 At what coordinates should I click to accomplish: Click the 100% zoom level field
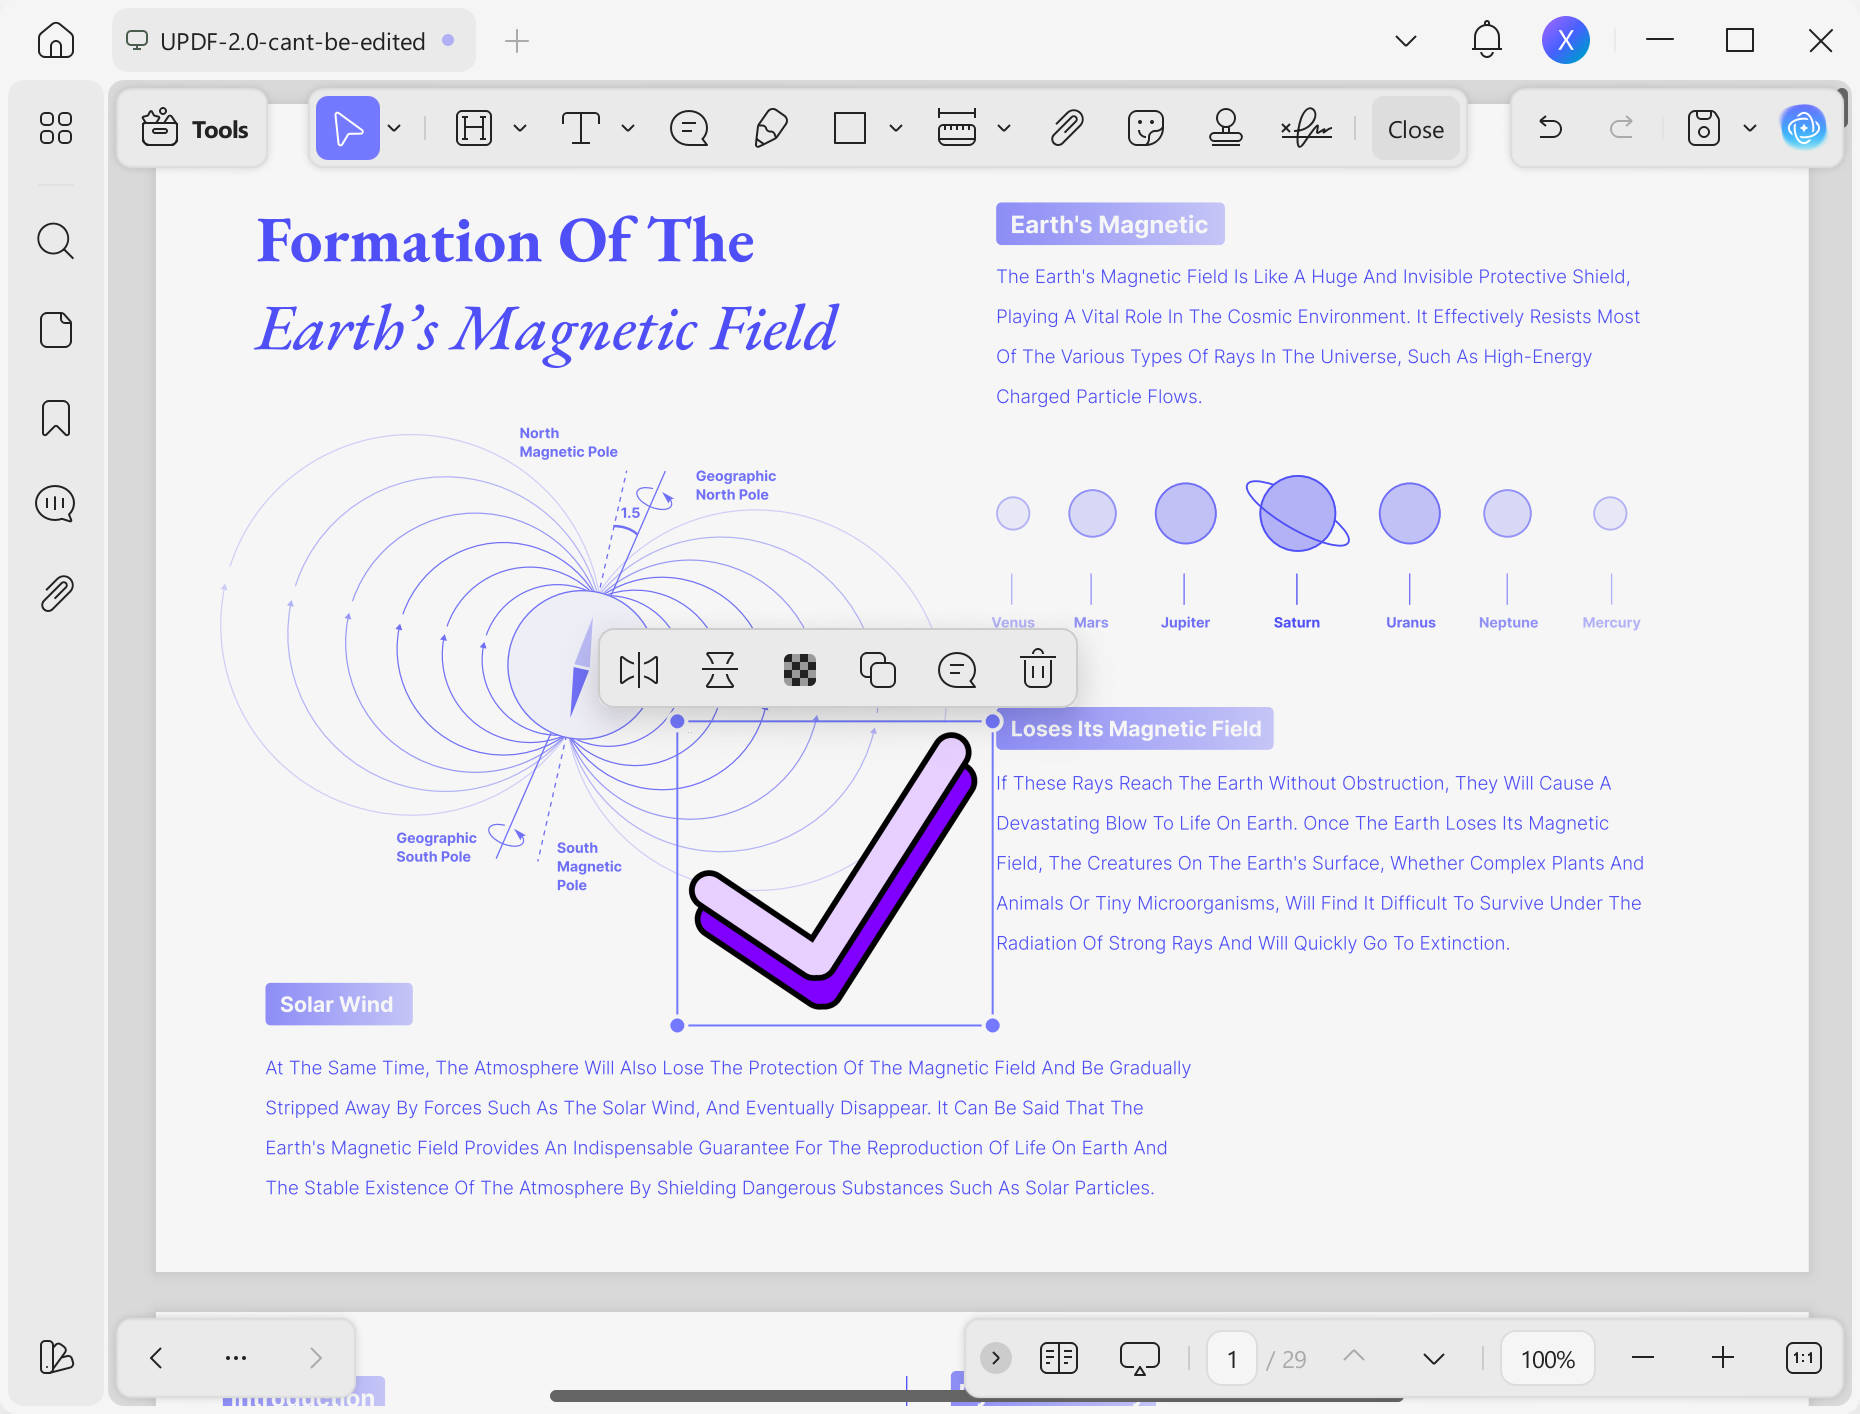point(1548,1359)
